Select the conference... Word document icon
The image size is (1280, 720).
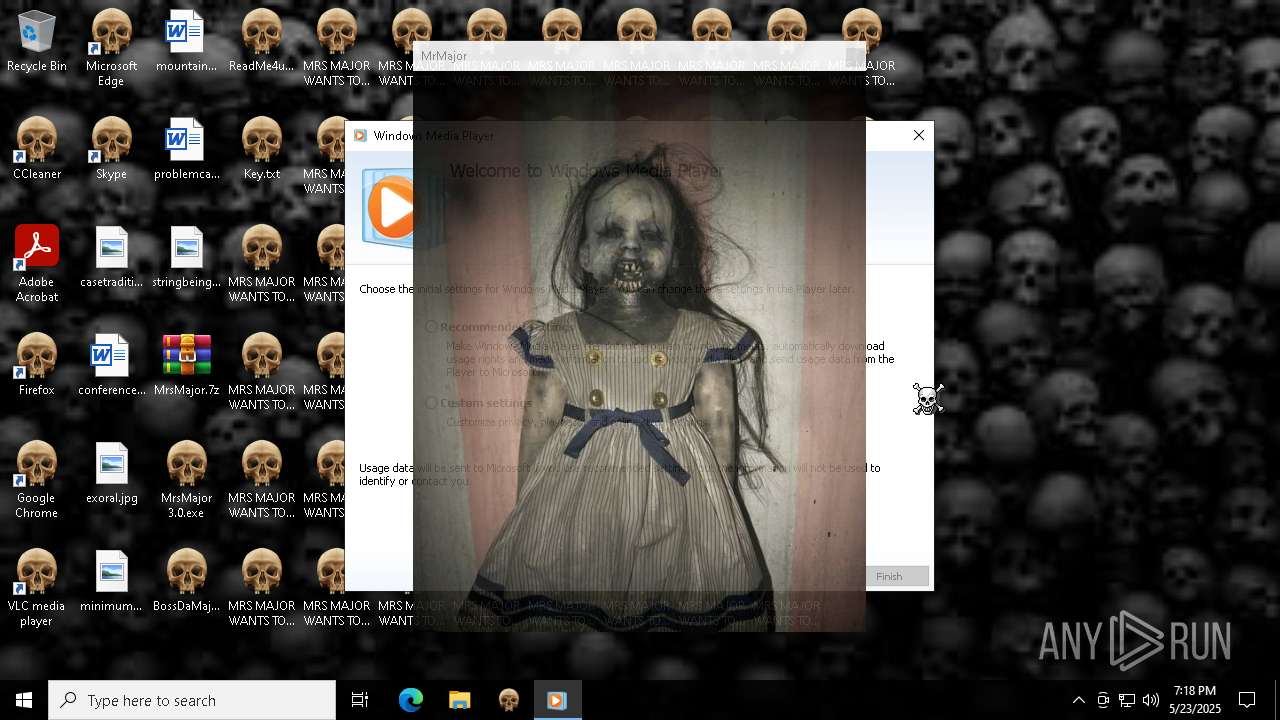(111, 366)
